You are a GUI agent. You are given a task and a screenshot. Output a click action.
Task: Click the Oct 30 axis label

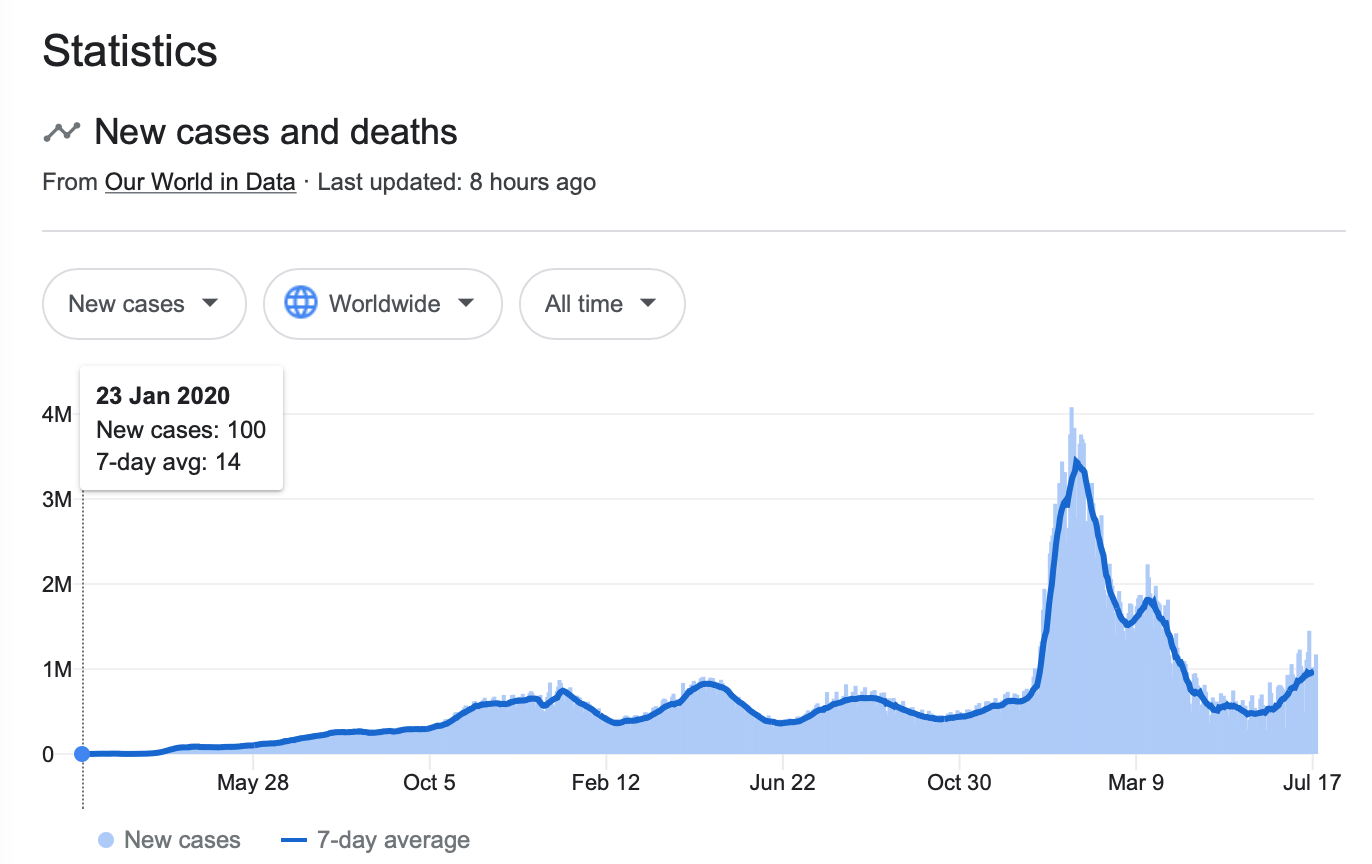[x=959, y=782]
